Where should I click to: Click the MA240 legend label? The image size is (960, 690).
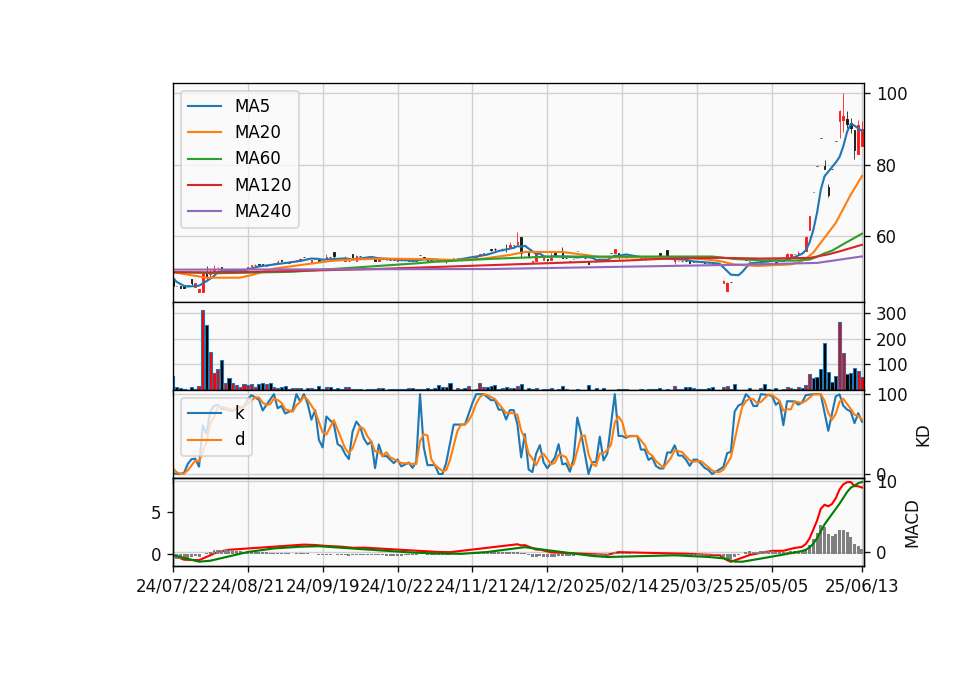point(263,211)
